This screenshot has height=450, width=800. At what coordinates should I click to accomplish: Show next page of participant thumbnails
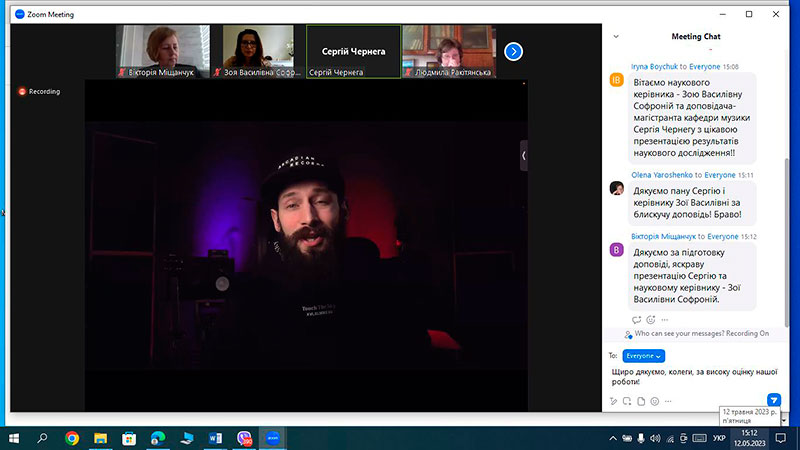coord(513,52)
